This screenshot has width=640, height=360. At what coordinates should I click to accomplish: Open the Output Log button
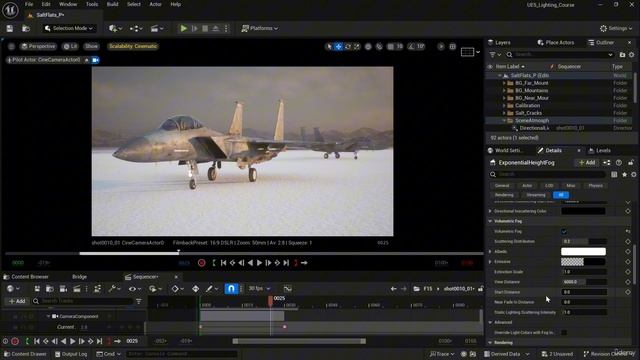[71, 354]
